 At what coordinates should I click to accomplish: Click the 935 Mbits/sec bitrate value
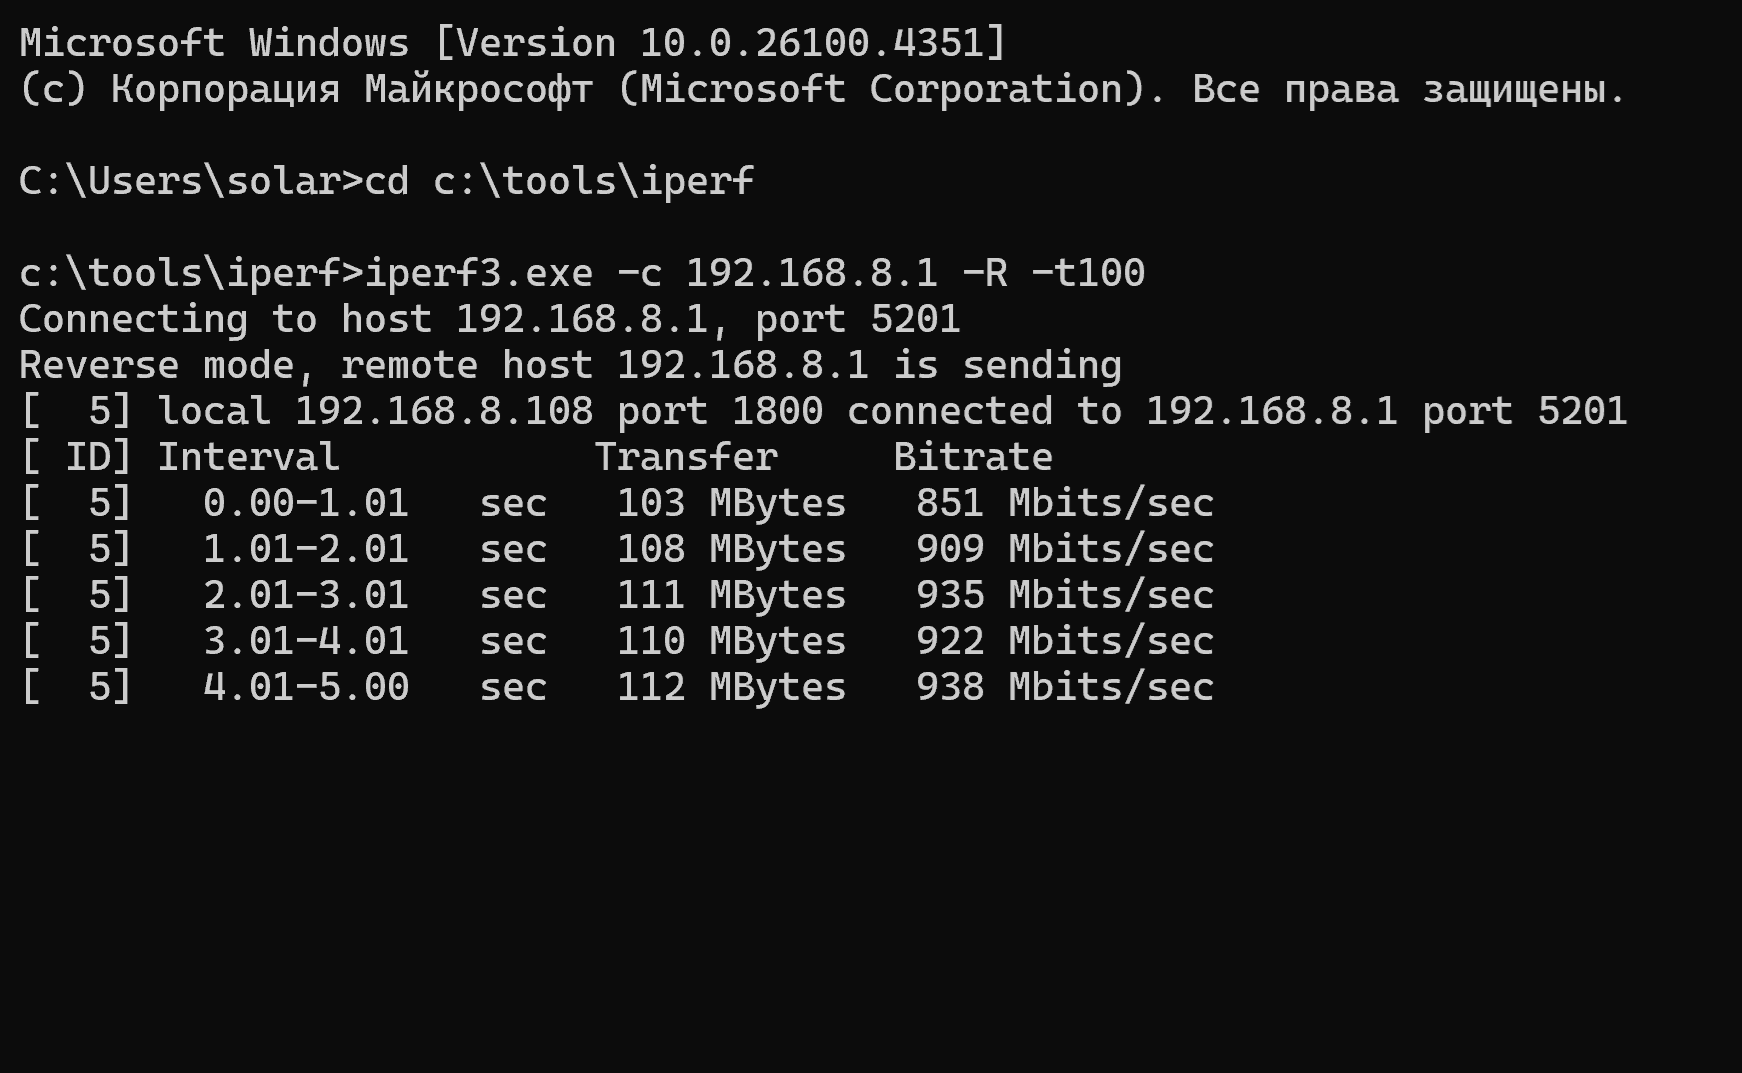click(x=1065, y=595)
